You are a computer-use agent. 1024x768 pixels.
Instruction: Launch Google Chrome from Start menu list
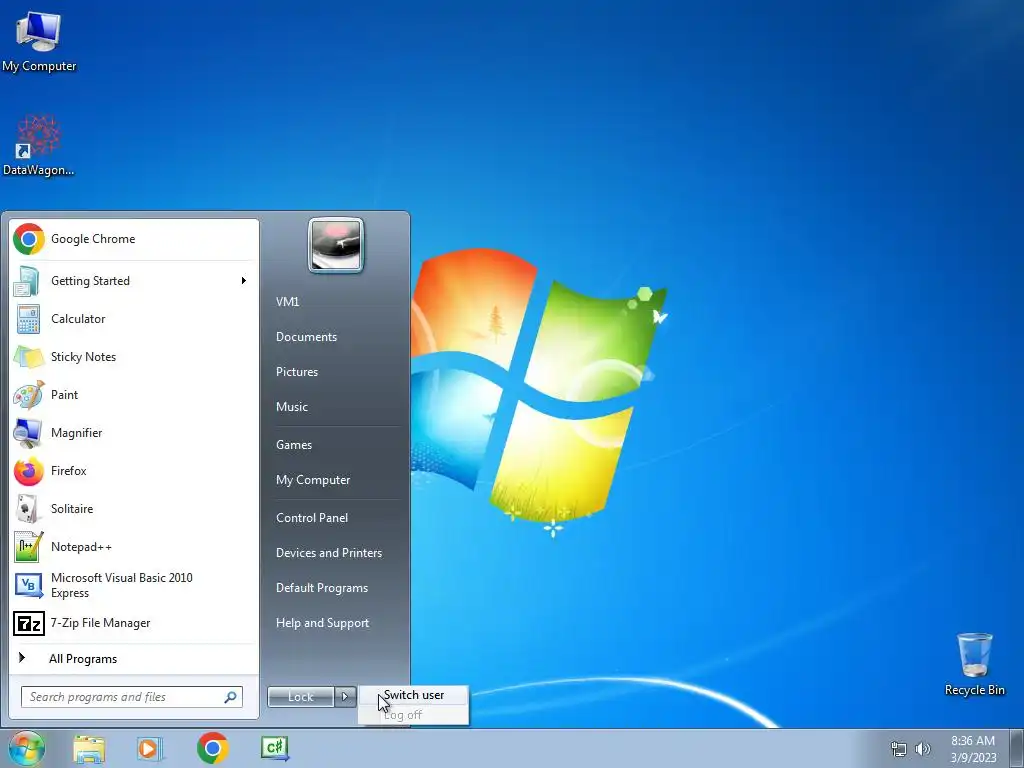[134, 239]
